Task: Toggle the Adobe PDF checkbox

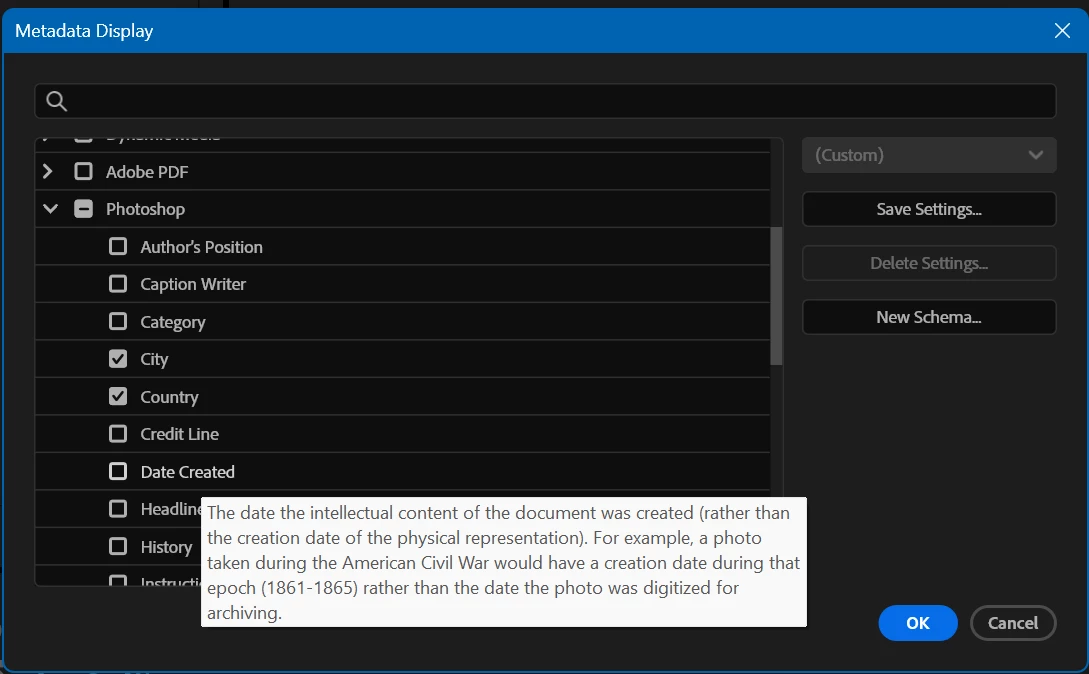Action: pos(83,171)
